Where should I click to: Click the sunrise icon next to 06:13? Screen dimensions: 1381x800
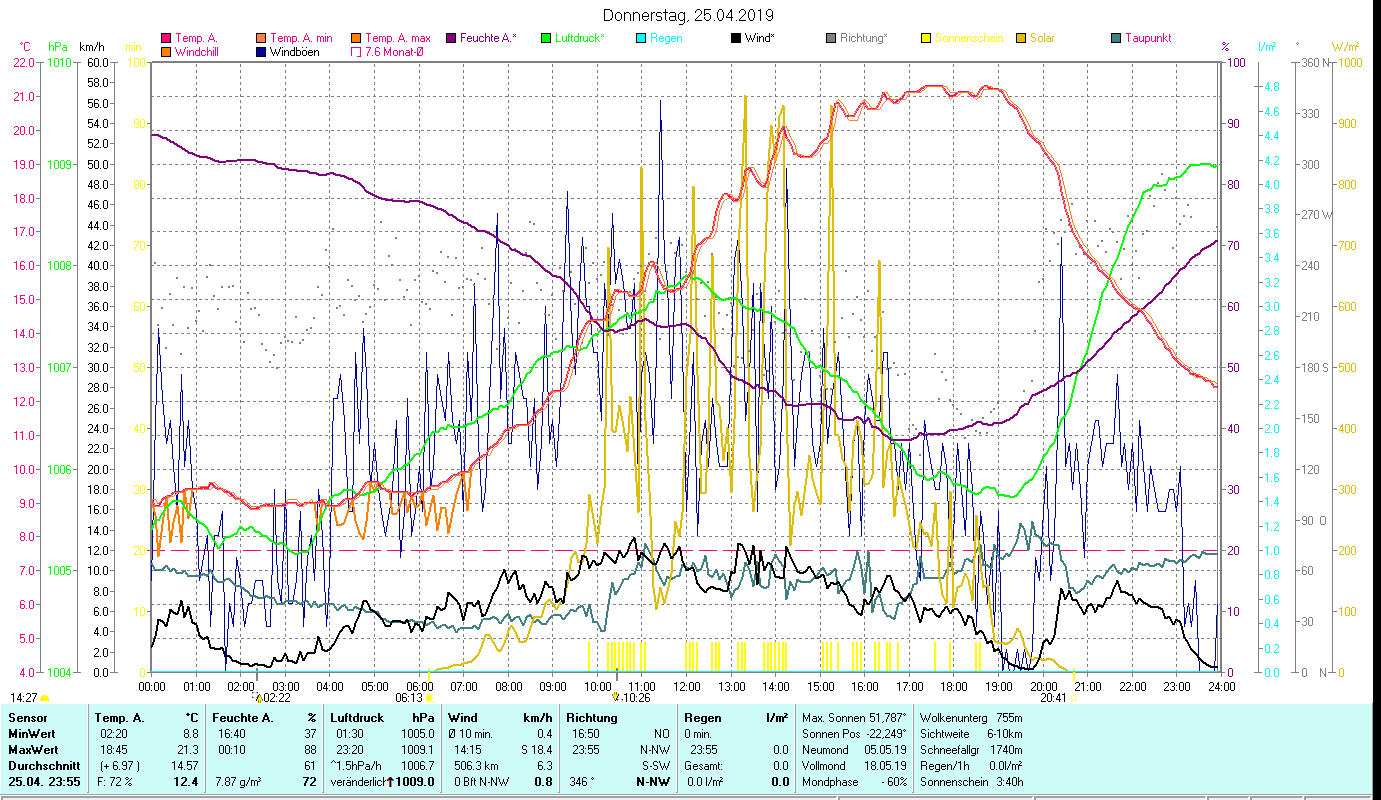429,698
